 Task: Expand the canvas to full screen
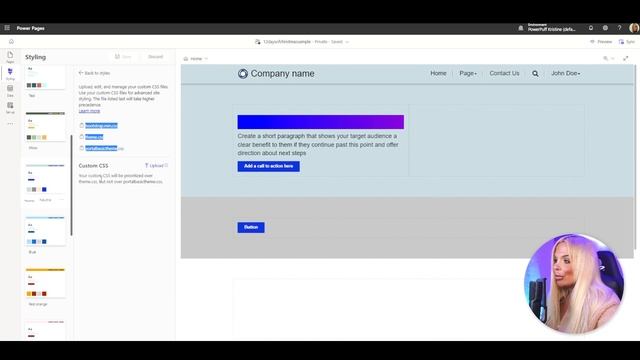625,59
